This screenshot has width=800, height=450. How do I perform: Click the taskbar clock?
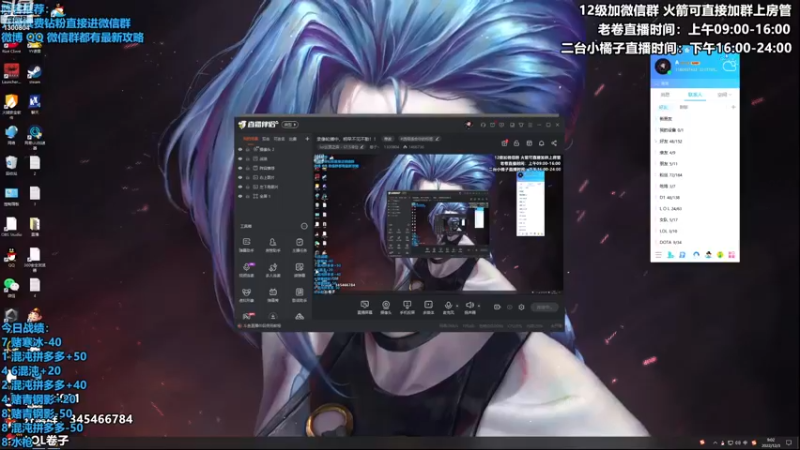770,442
